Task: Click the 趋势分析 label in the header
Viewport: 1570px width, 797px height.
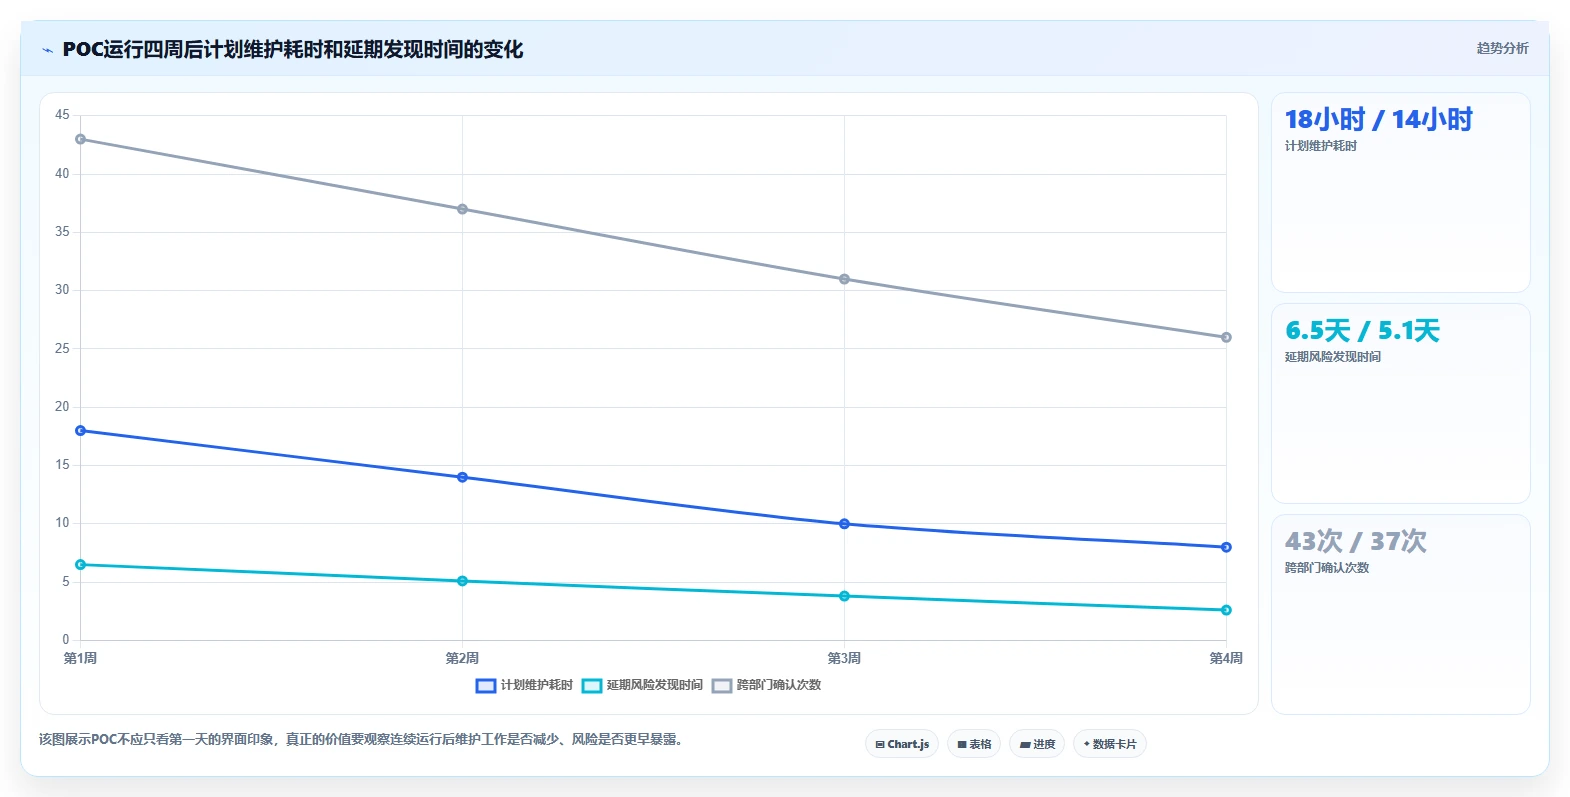Action: (1502, 48)
